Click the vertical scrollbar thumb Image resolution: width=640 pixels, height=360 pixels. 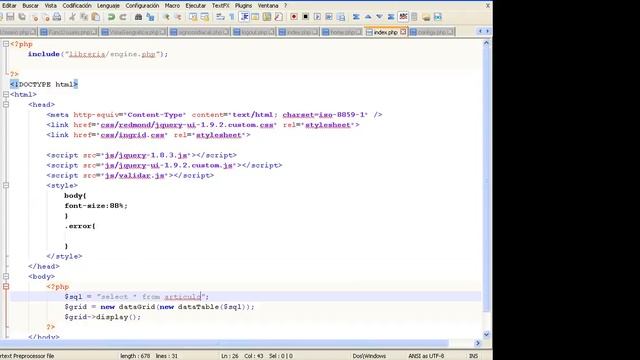(x=486, y=180)
